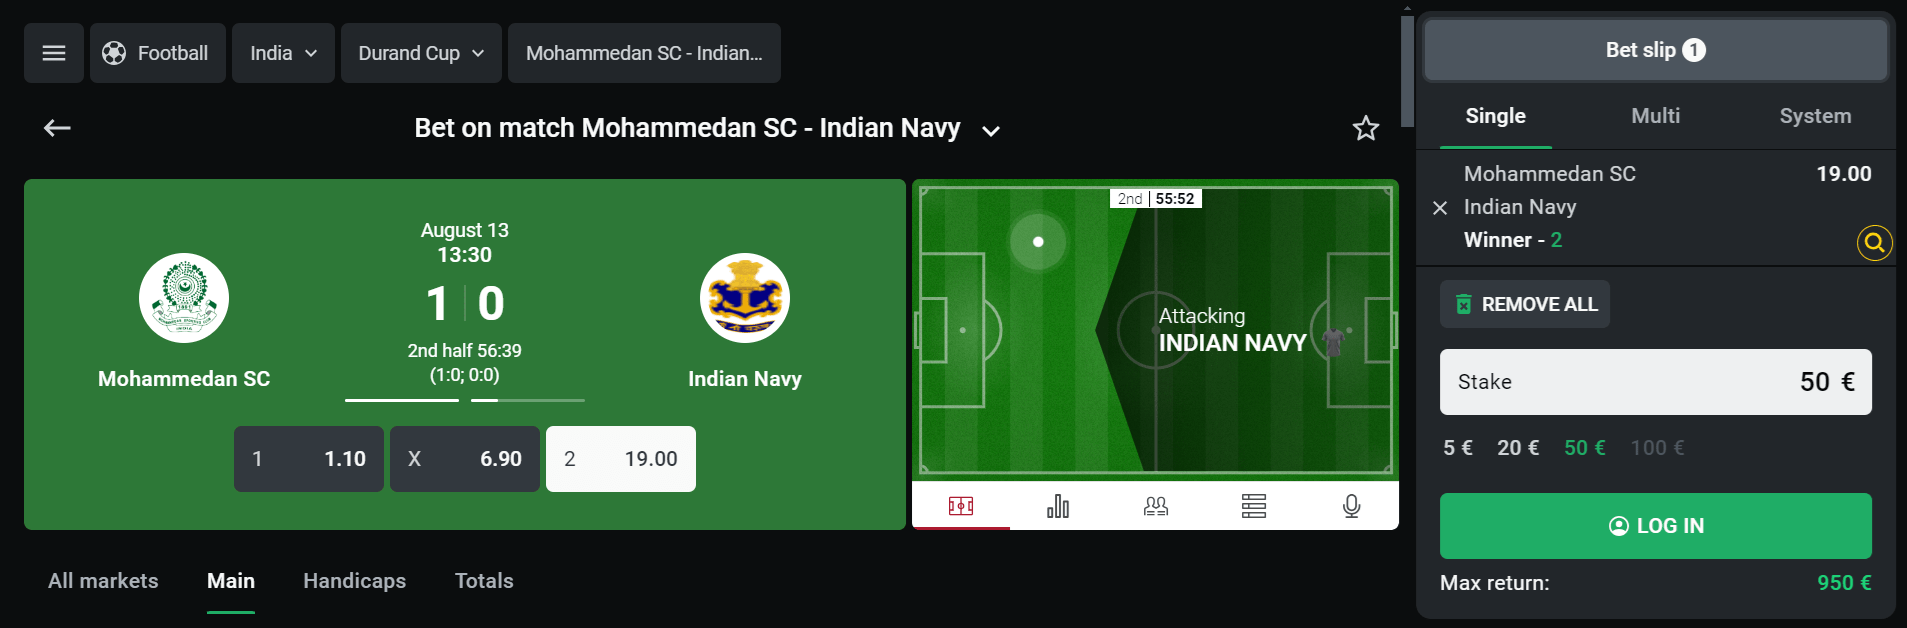Click the back arrow icon

point(57,128)
